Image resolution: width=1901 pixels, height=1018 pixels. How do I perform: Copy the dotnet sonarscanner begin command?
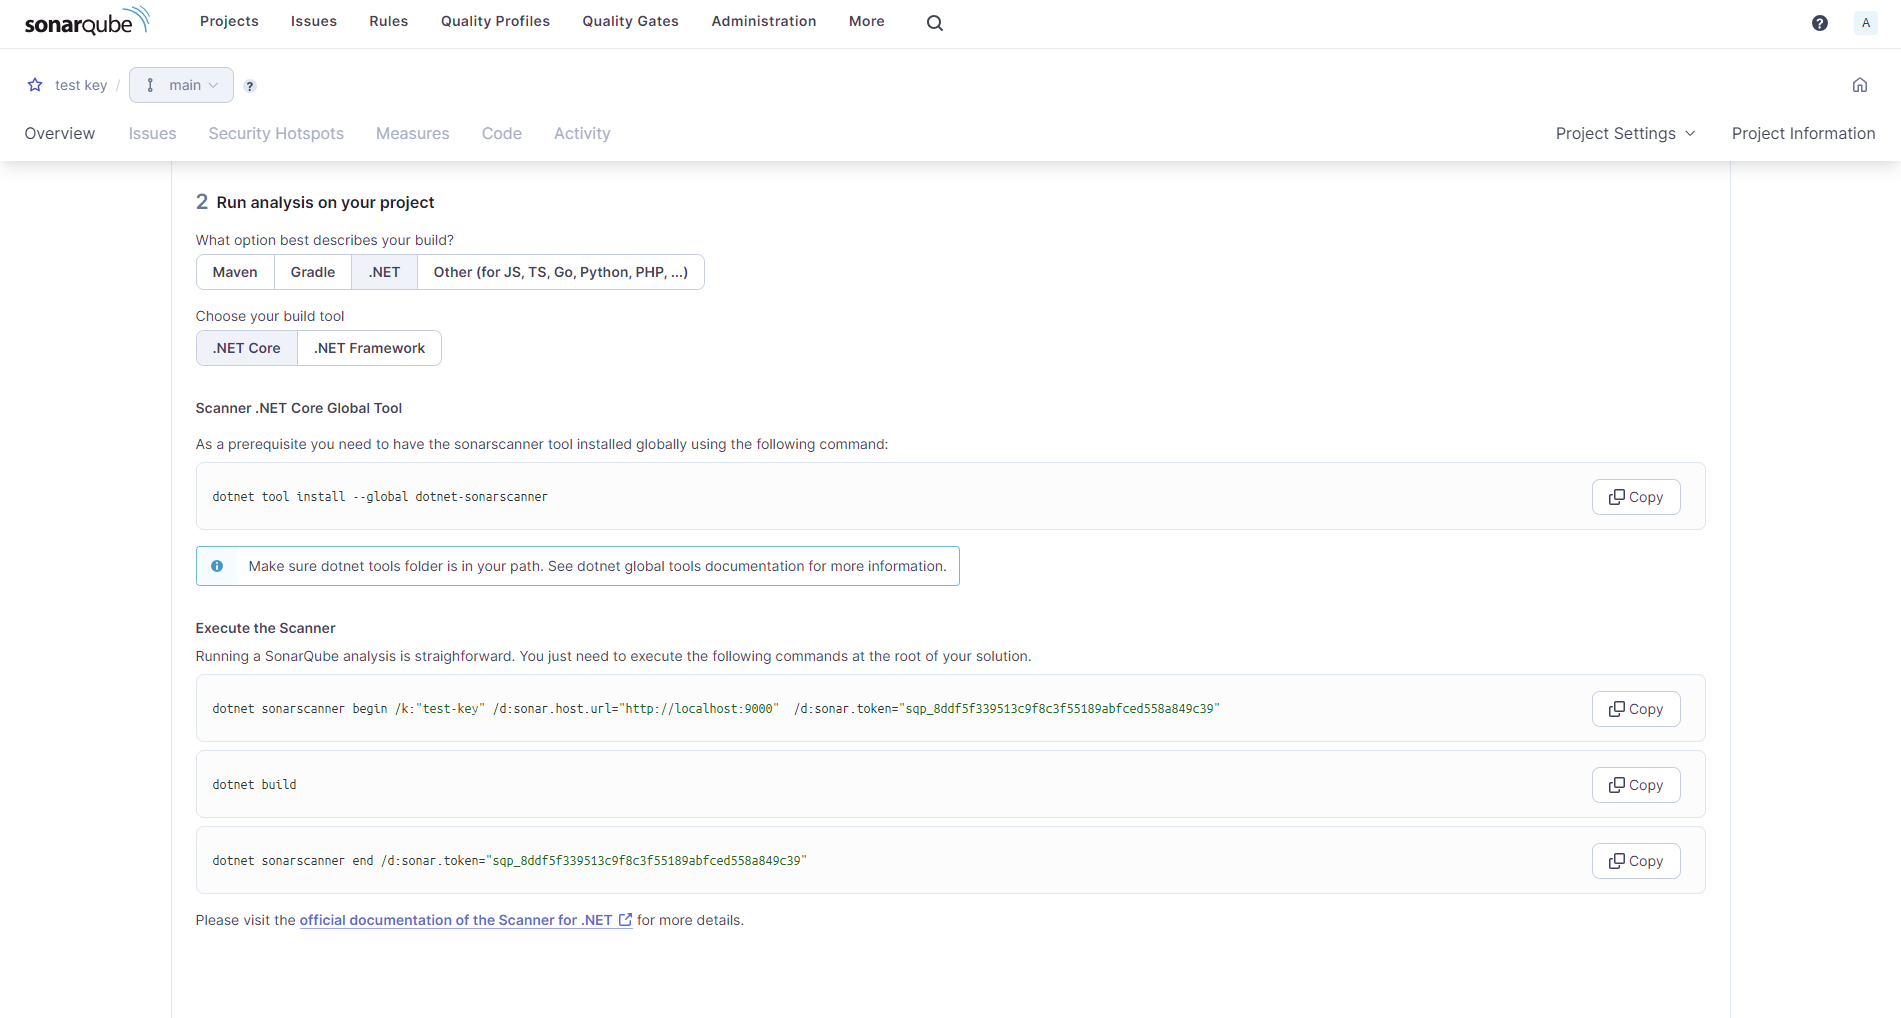pyautogui.click(x=1635, y=709)
